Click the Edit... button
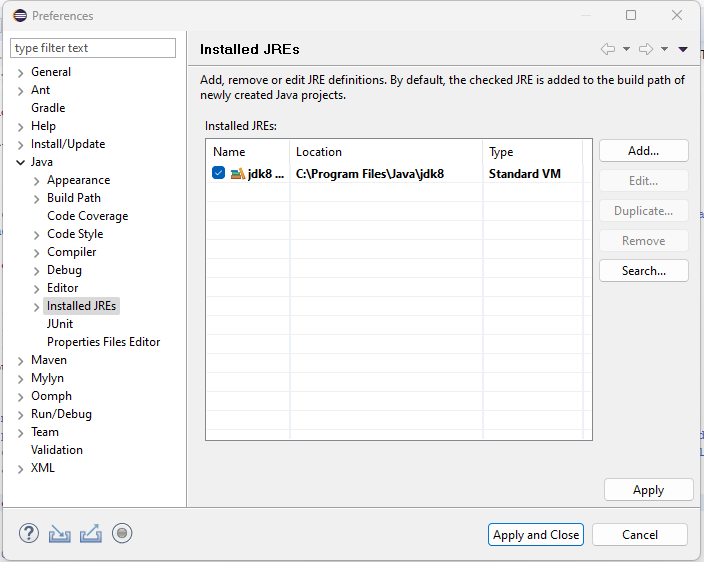The image size is (704, 562). (643, 181)
